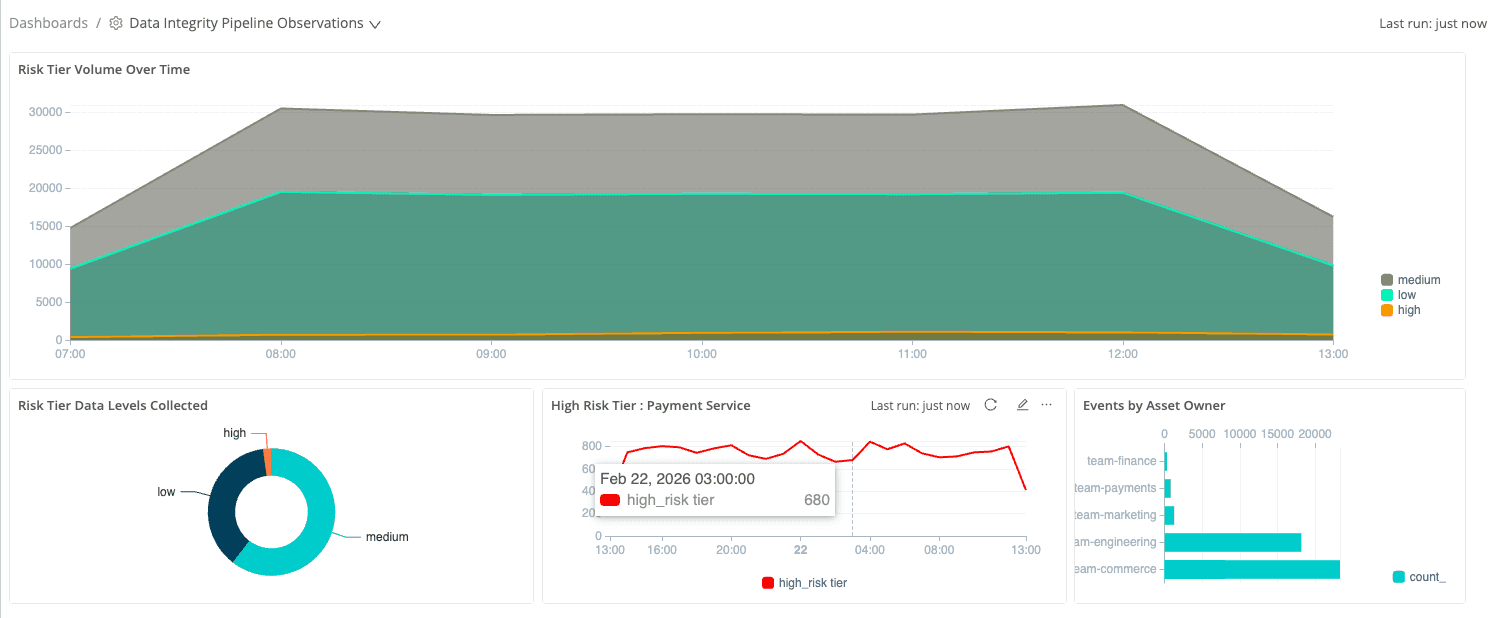Viewport: 1495px width, 618px height.
Task: Refresh the High Risk Tier Payment Service panel
Action: (991, 405)
